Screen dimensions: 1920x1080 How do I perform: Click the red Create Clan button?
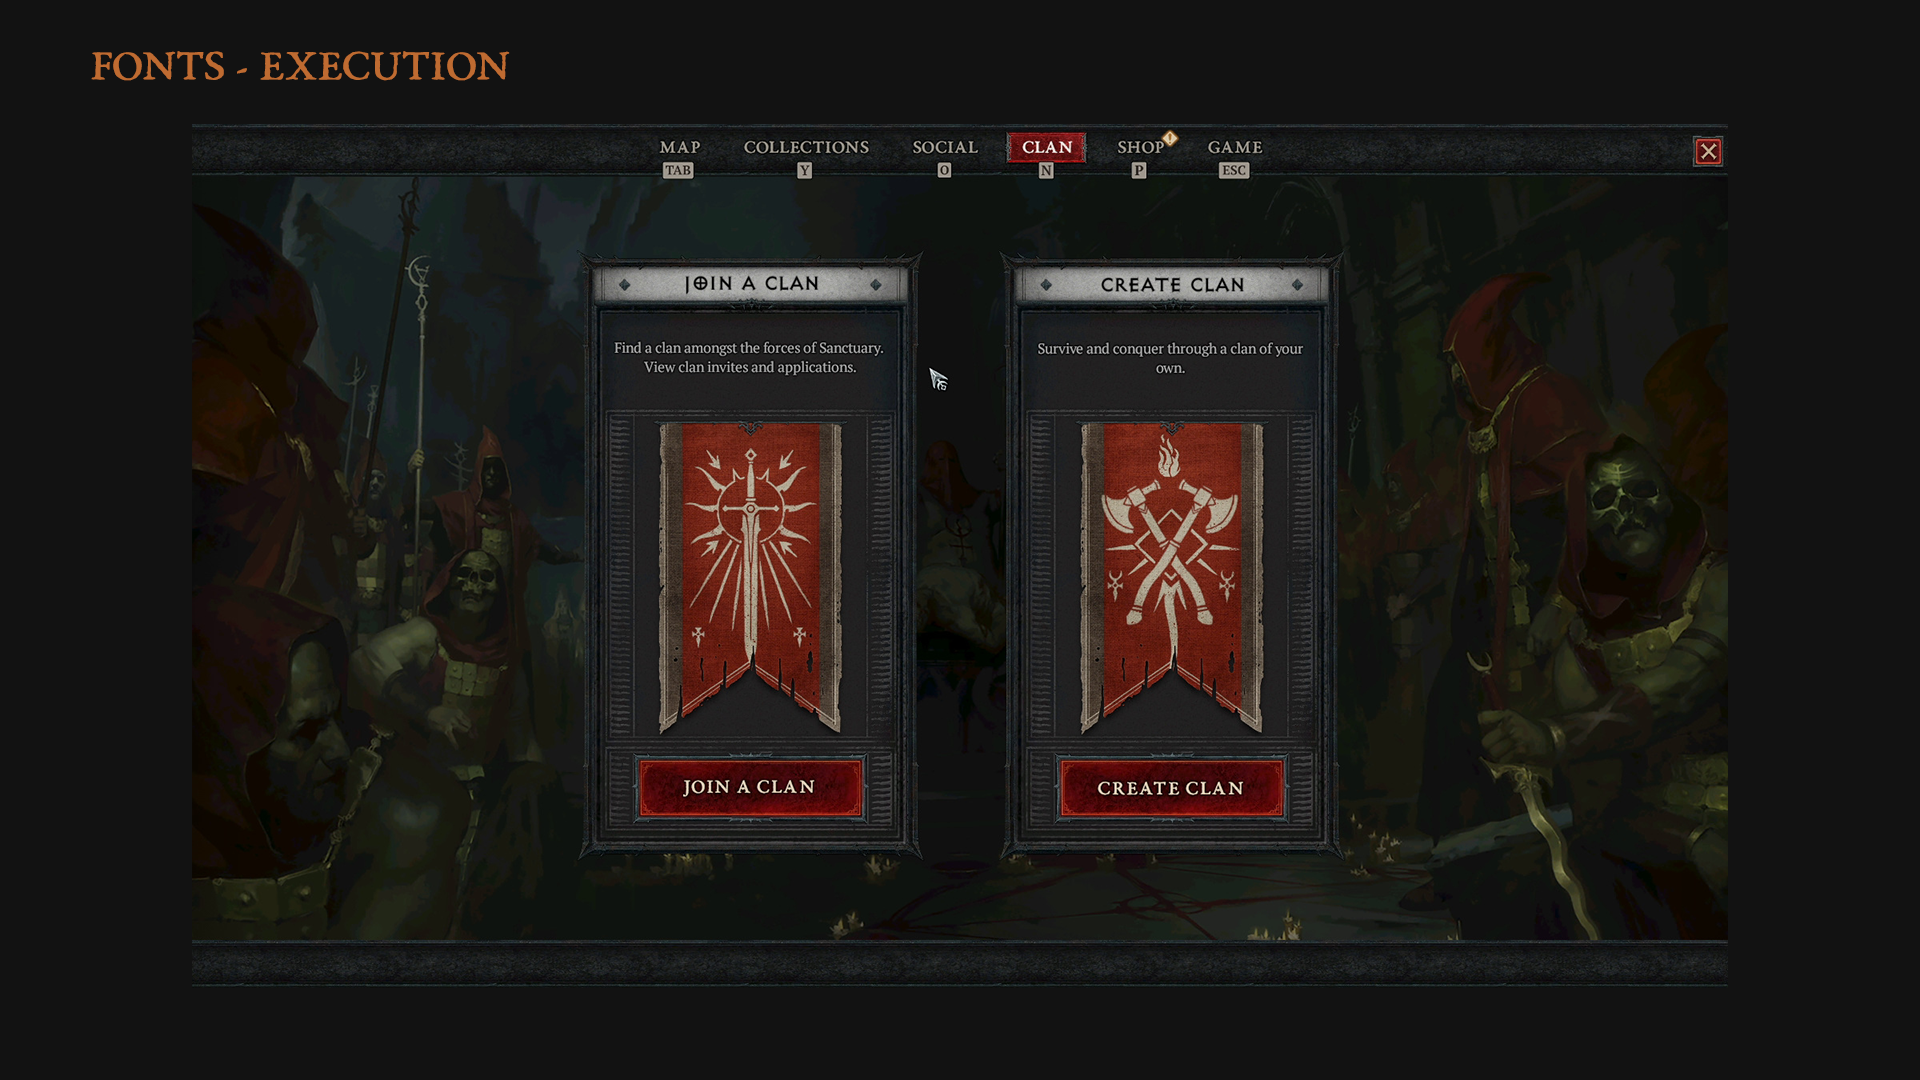1171,789
